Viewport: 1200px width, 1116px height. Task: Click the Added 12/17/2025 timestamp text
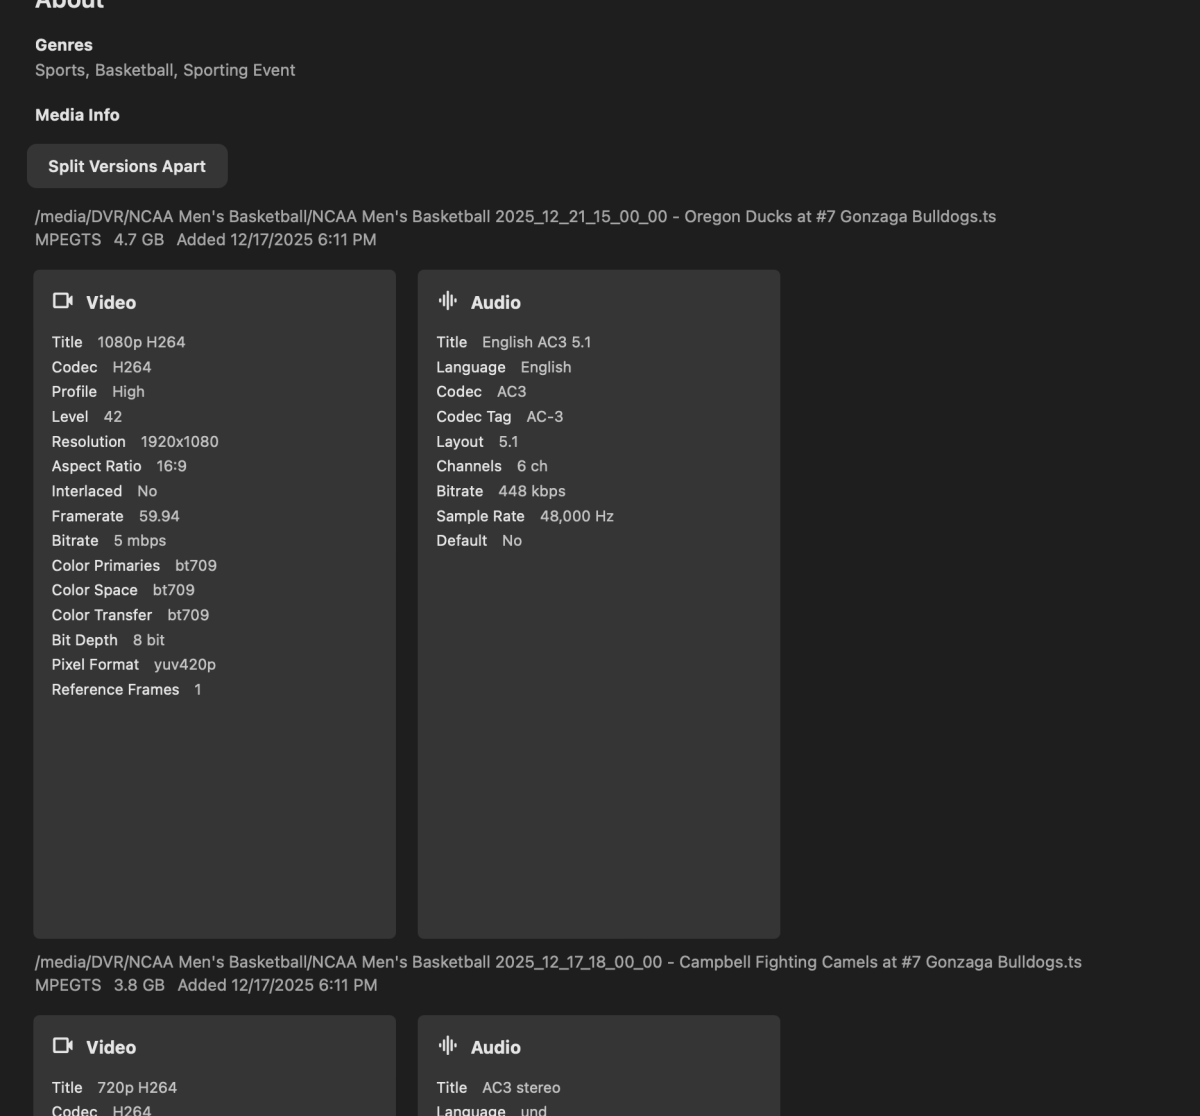(x=276, y=239)
